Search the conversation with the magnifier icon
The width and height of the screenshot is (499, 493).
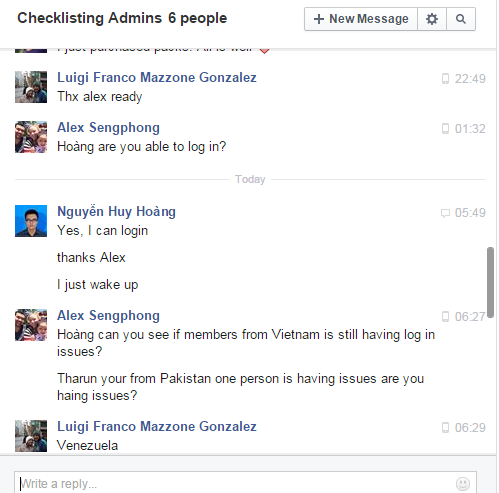(461, 19)
